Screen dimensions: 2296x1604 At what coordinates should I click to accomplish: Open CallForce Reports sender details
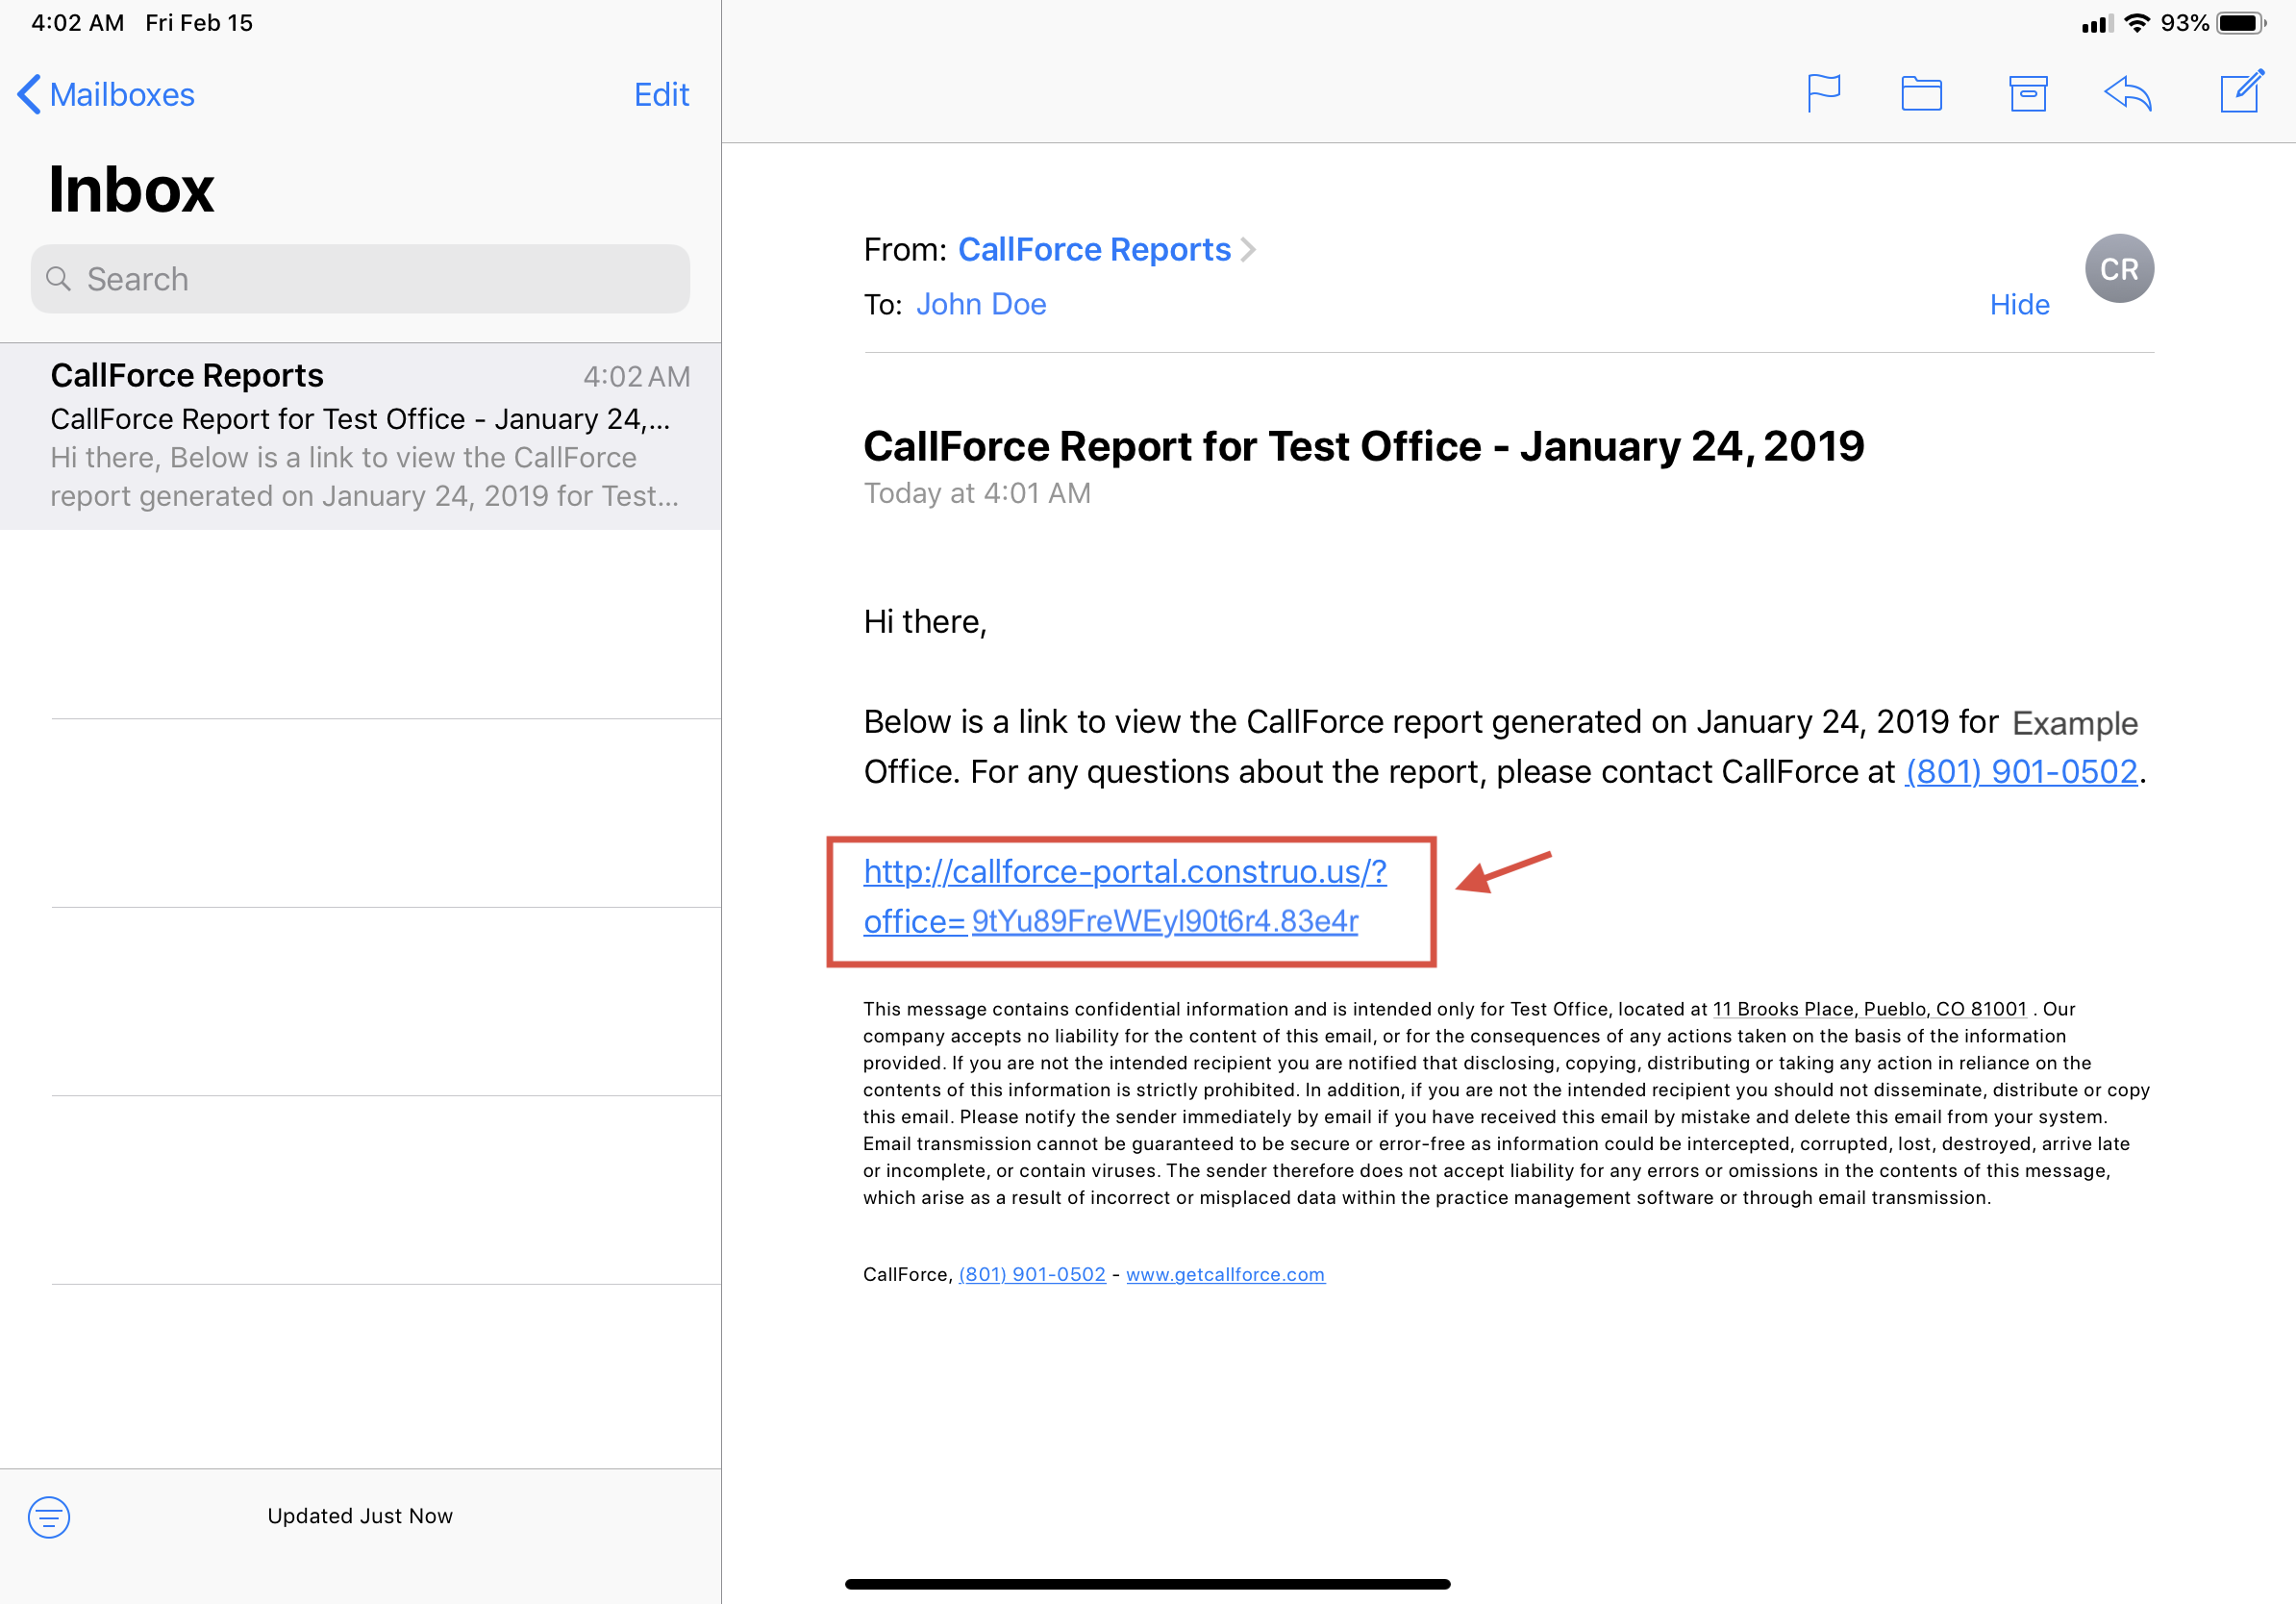(1094, 249)
